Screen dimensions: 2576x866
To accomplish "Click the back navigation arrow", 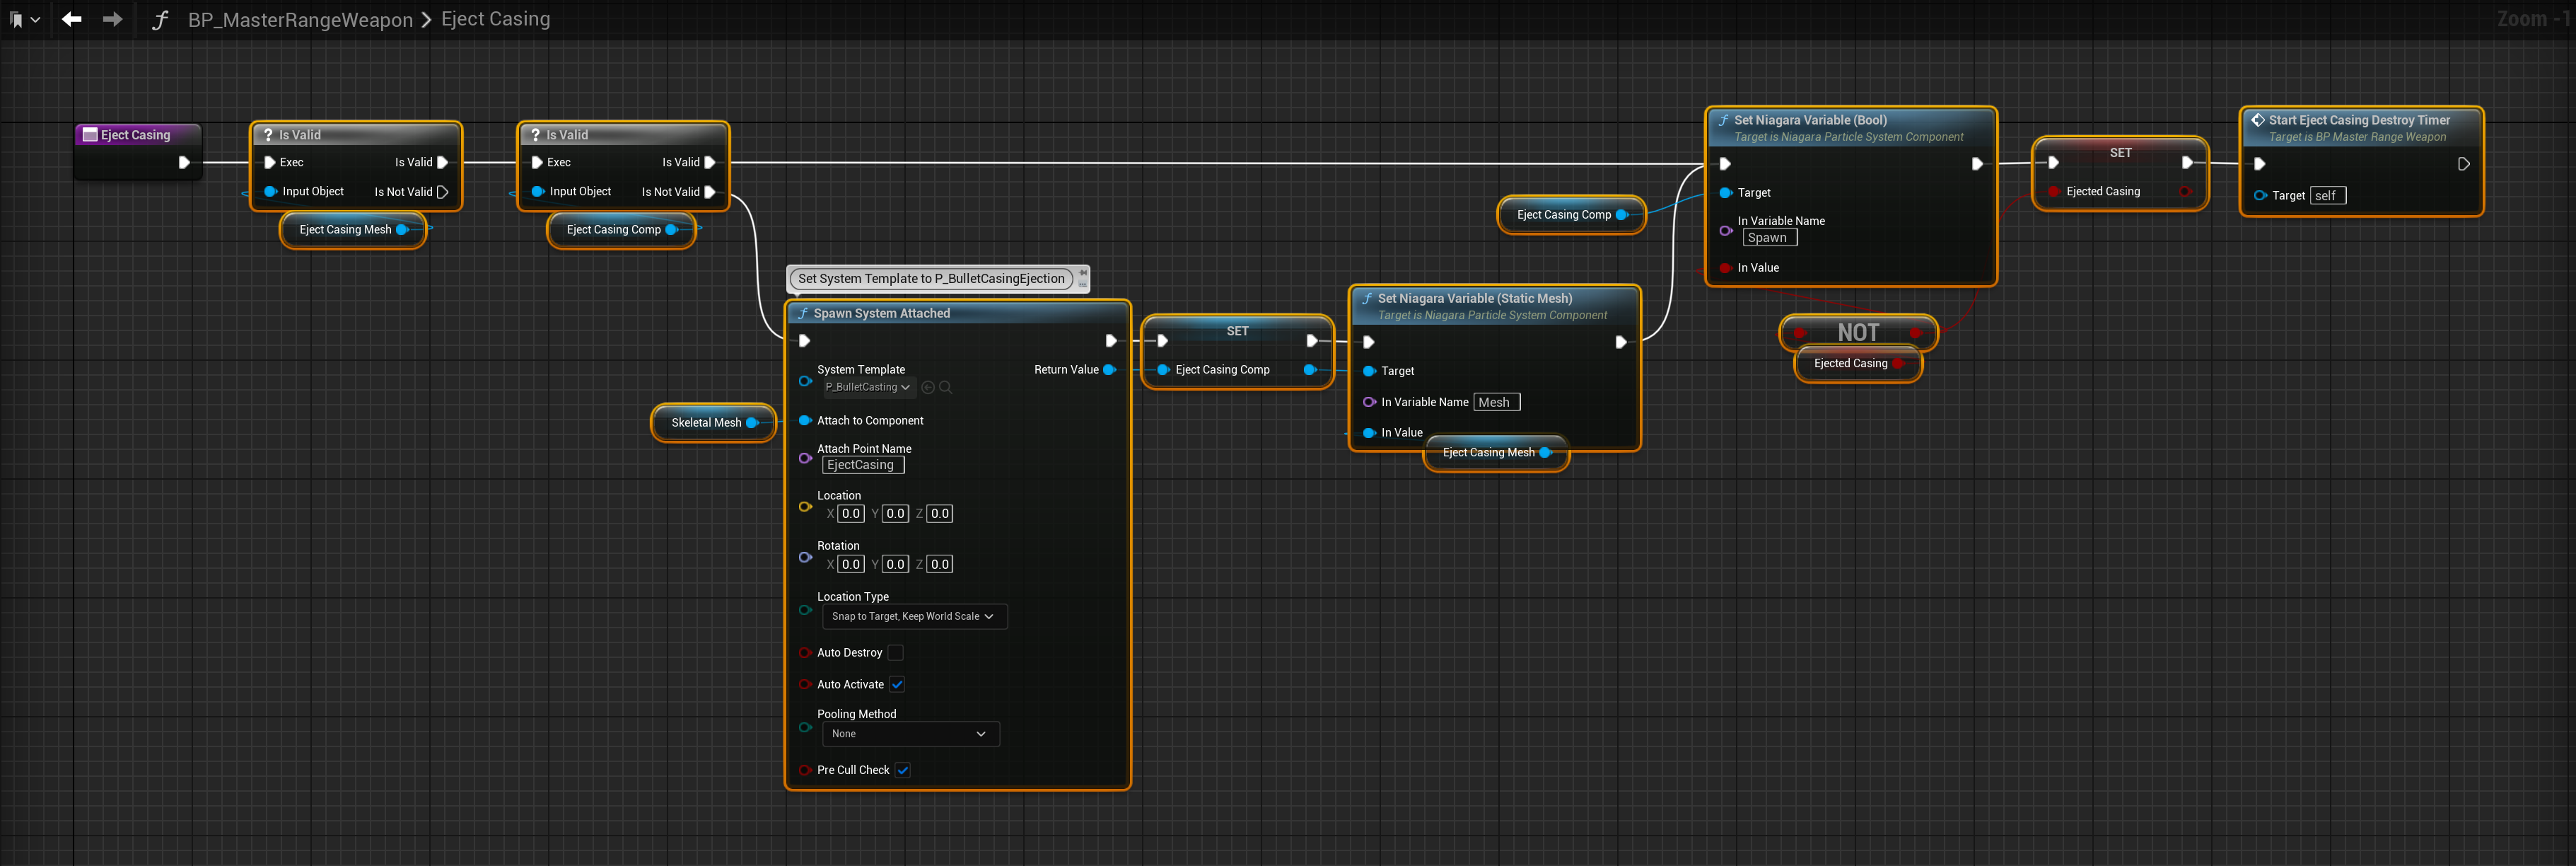I will click(x=71, y=19).
